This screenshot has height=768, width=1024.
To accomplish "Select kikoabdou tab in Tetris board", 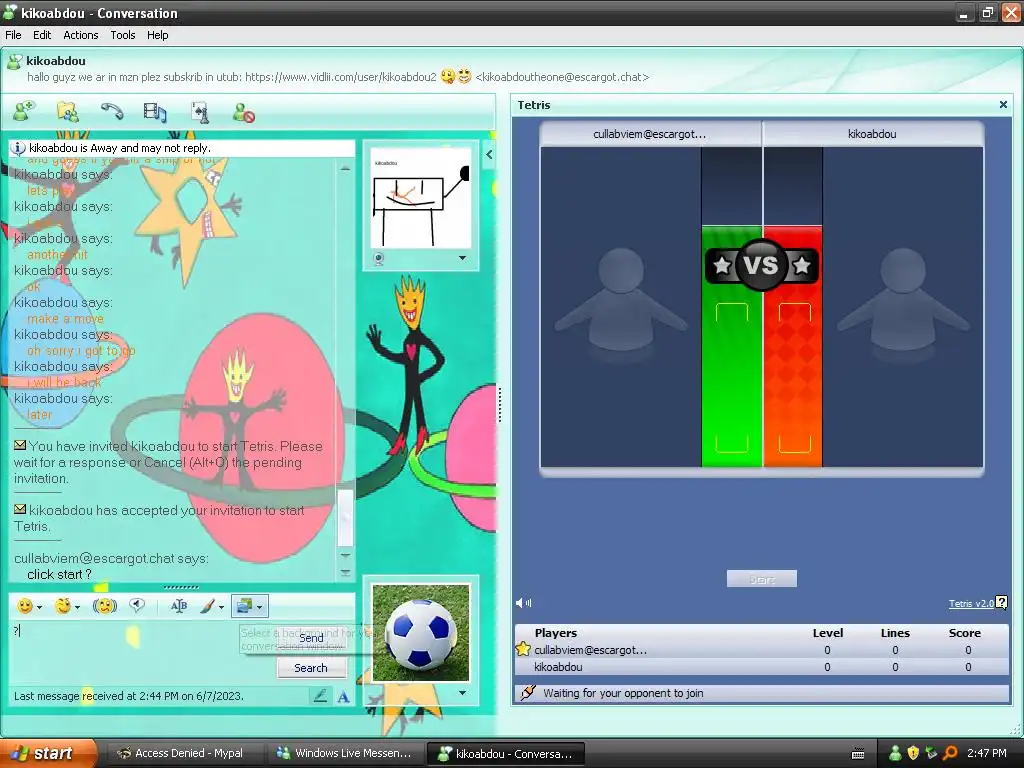I will pyautogui.click(x=872, y=134).
